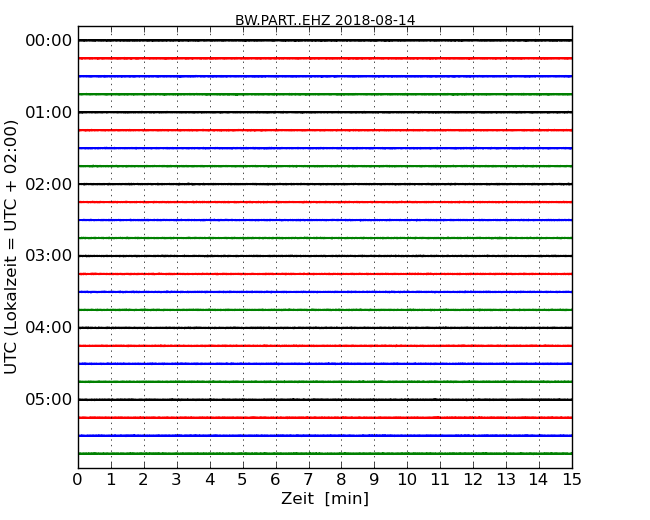Pick the 02:00 y-axis tick label
Viewport: 650px width, 520px height.
49,184
